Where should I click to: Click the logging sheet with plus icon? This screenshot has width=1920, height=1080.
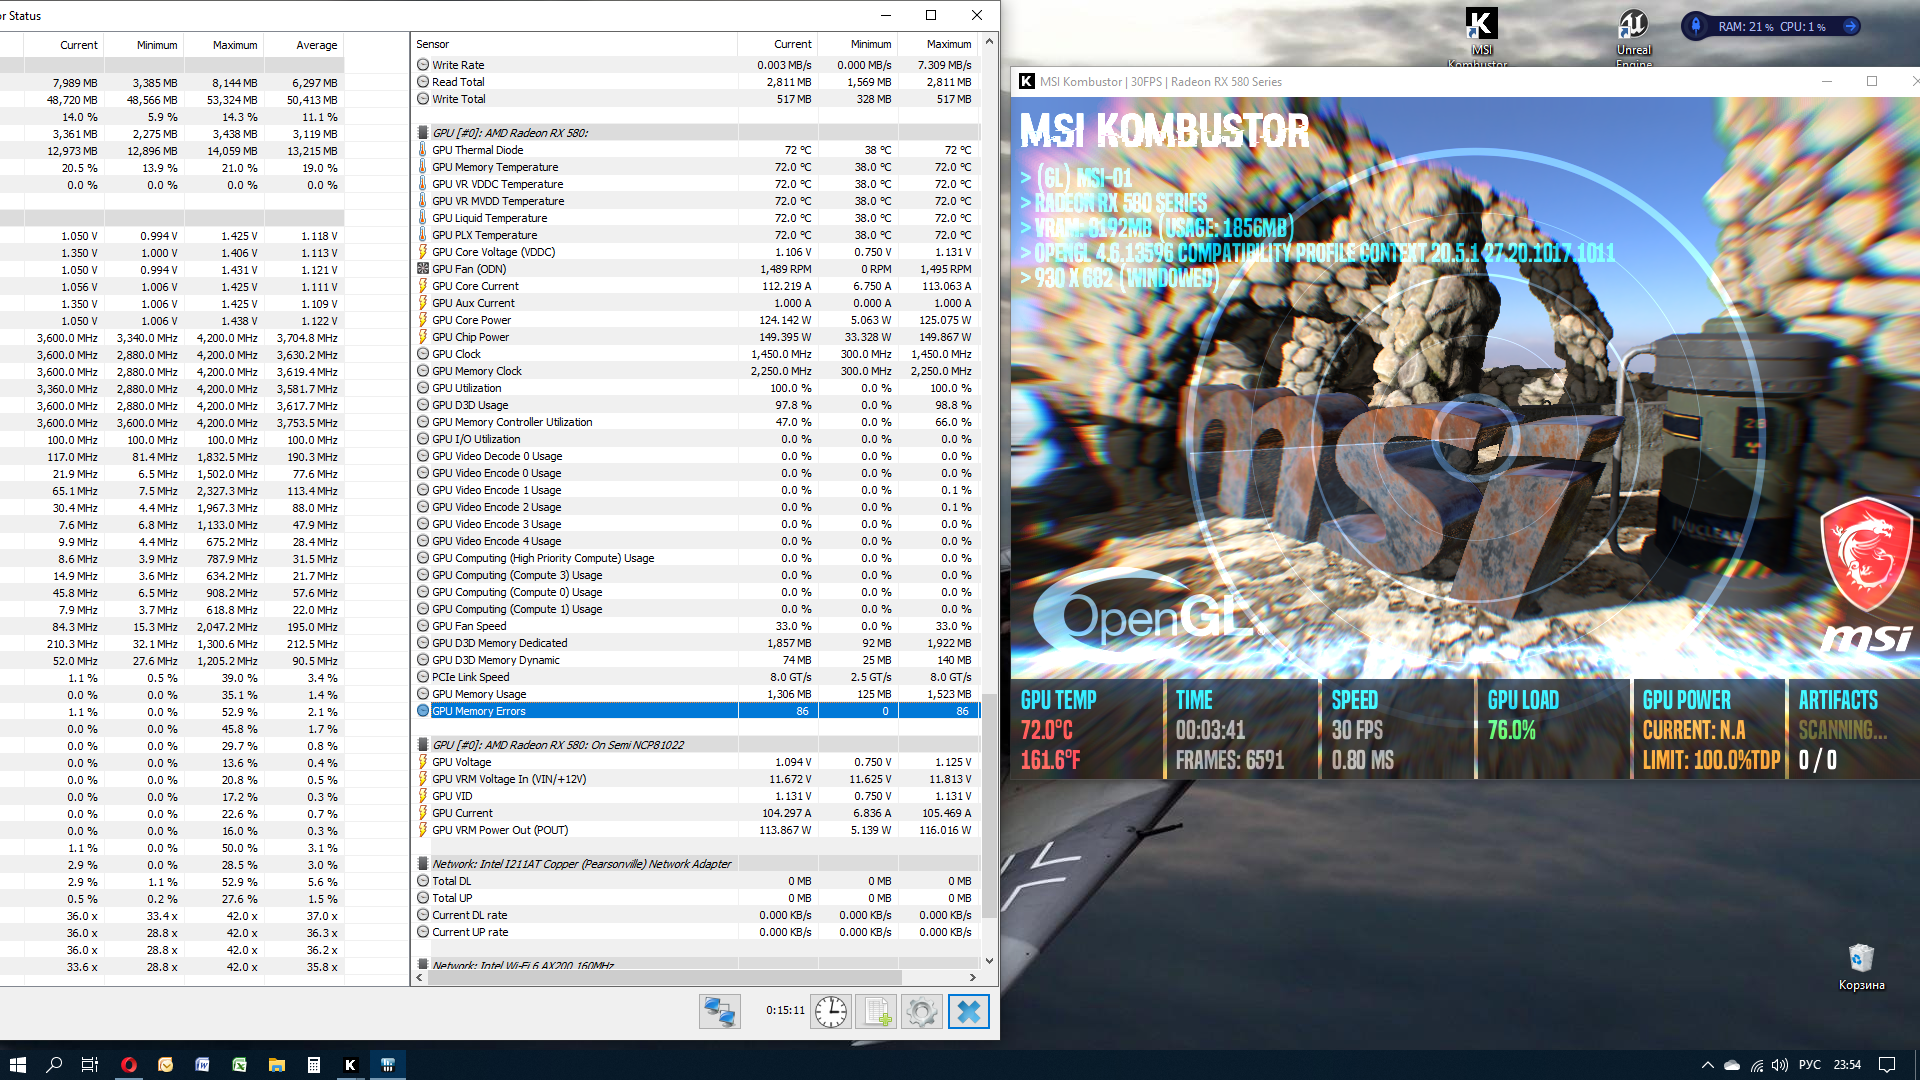coord(876,1011)
